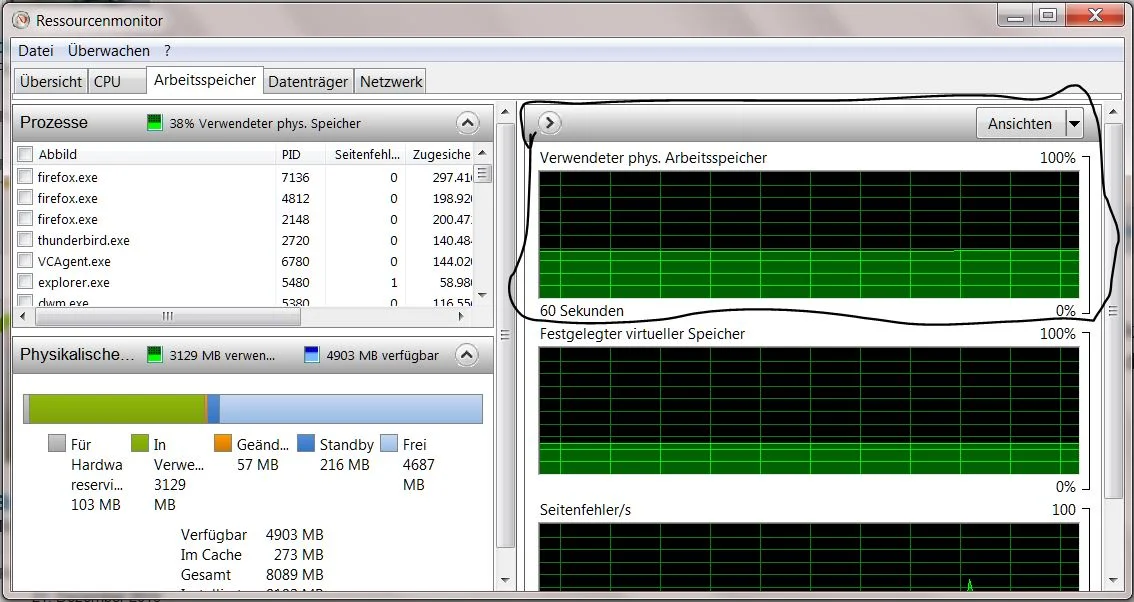Image resolution: width=1134 pixels, height=602 pixels.
Task: Maximize the Ressourcenmonitor window
Action: [x=1048, y=14]
